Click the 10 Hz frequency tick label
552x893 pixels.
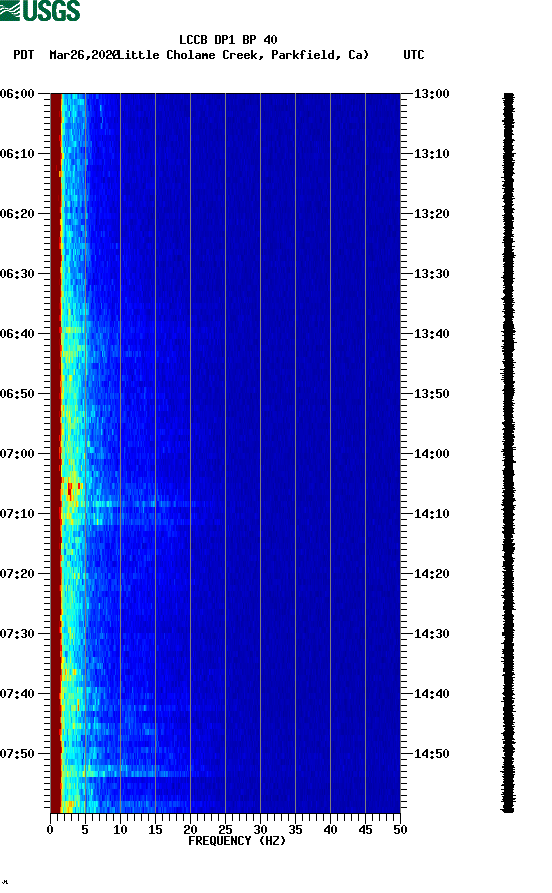[x=120, y=830]
